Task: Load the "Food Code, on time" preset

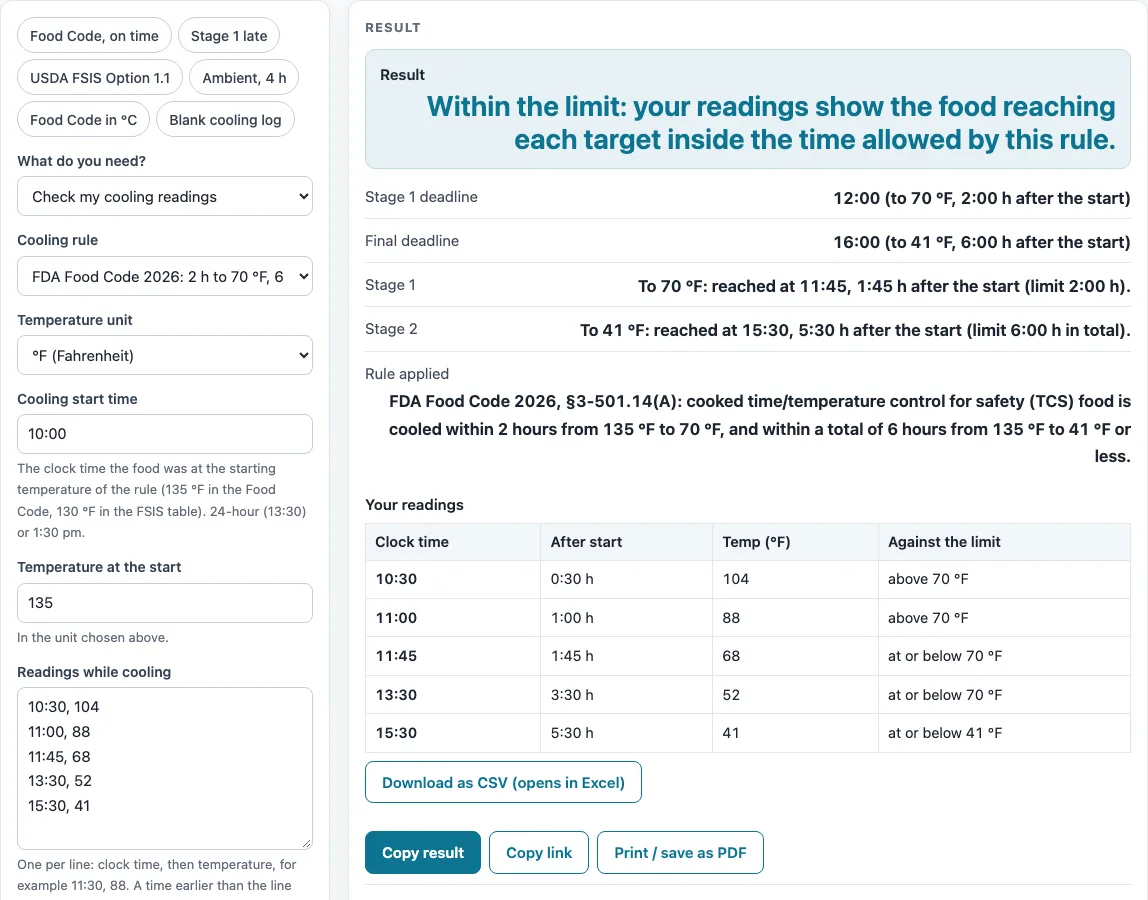Action: click(94, 36)
